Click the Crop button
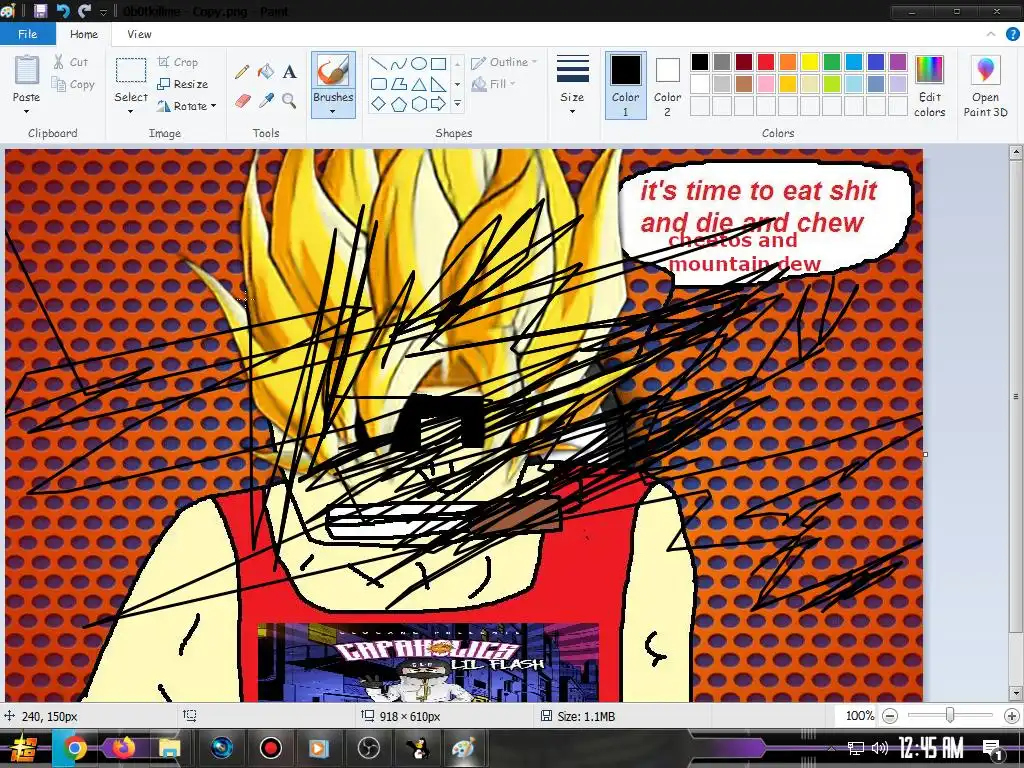 178,62
